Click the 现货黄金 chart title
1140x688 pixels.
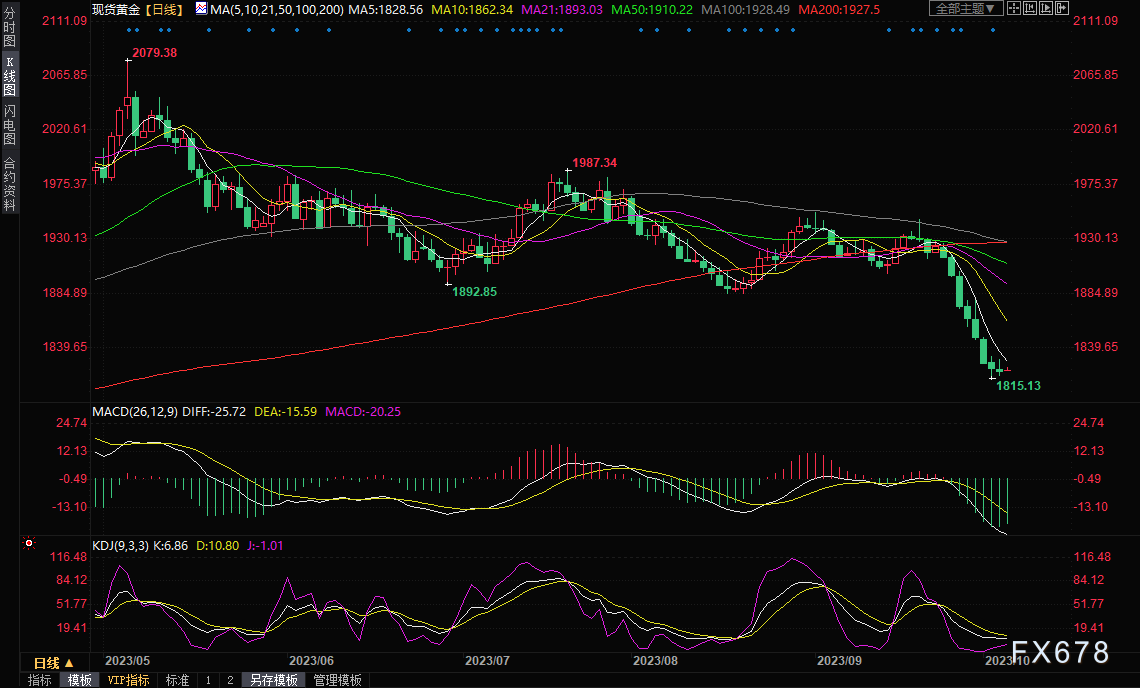point(116,9)
